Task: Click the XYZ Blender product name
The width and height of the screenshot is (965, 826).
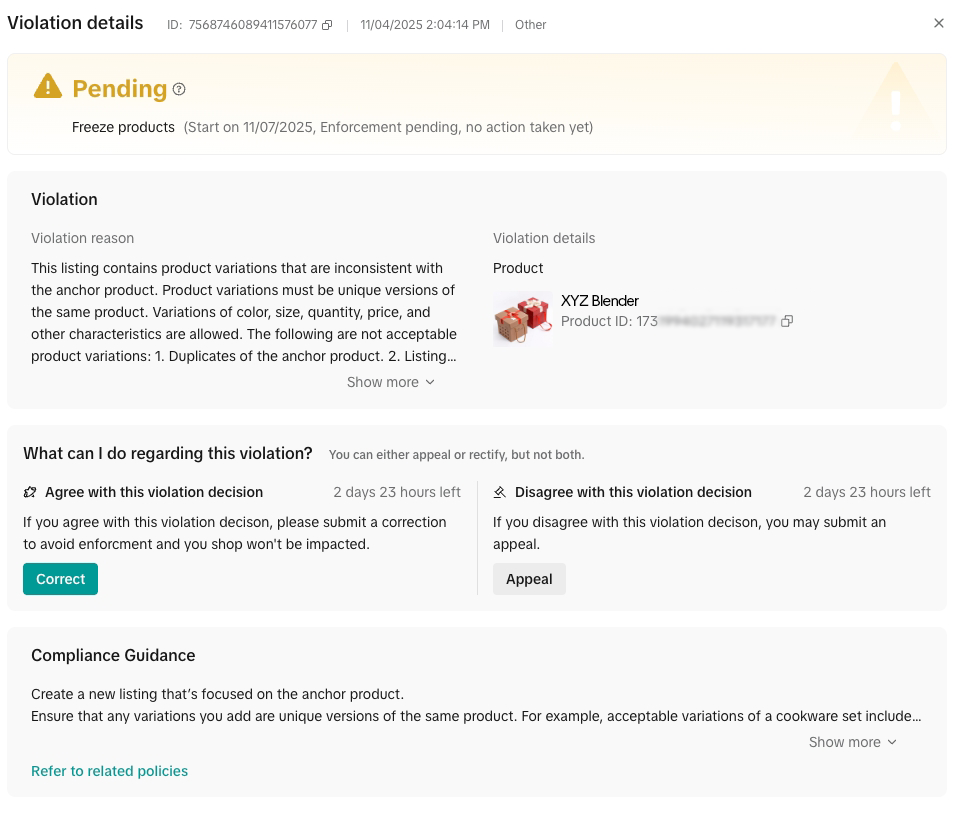Action: point(599,301)
